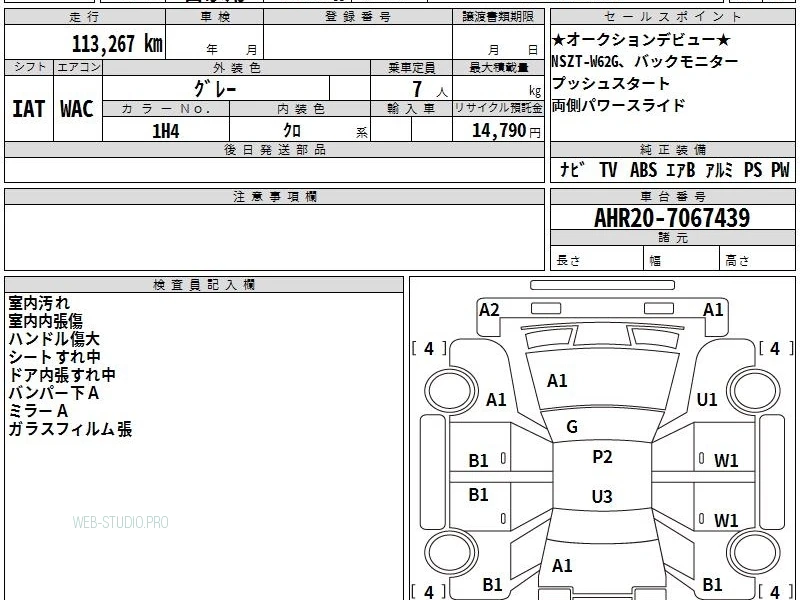Click the 室内内張傷 inspector note
Screen dimensions: 800x600
pos(45,321)
